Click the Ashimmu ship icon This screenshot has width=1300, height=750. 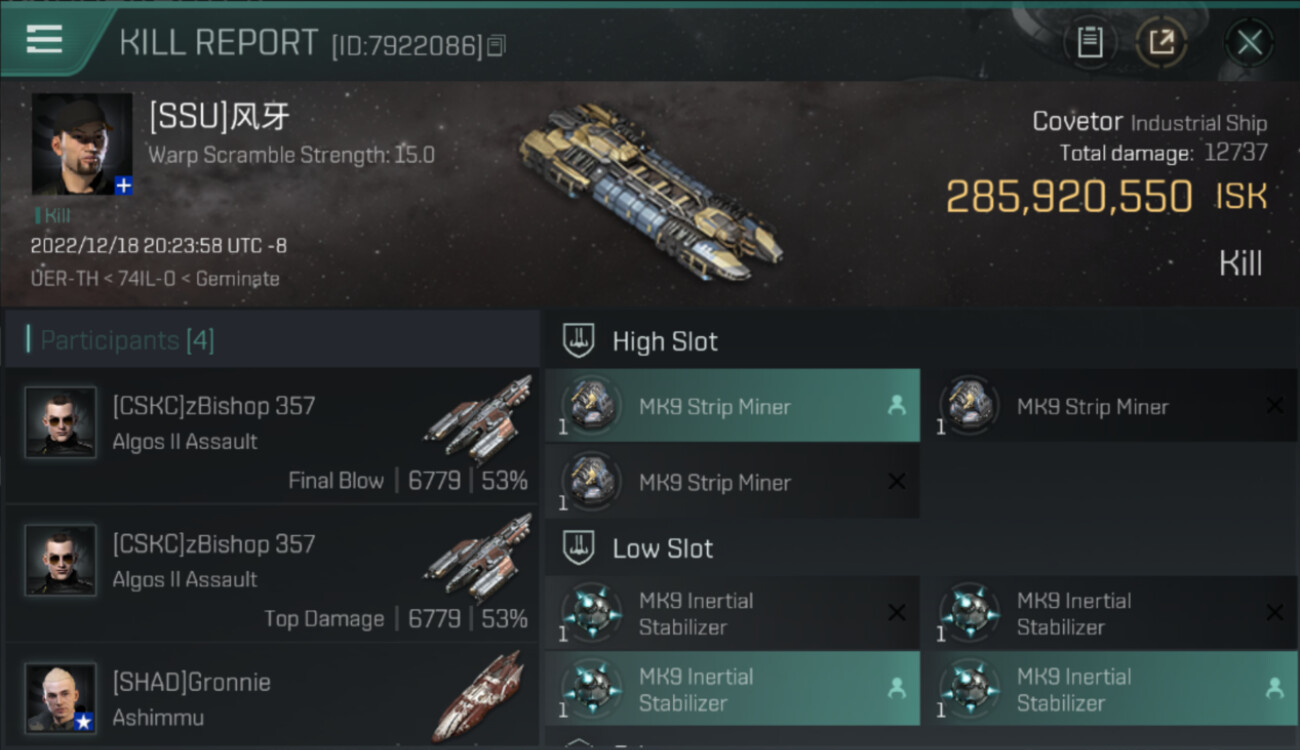(479, 697)
